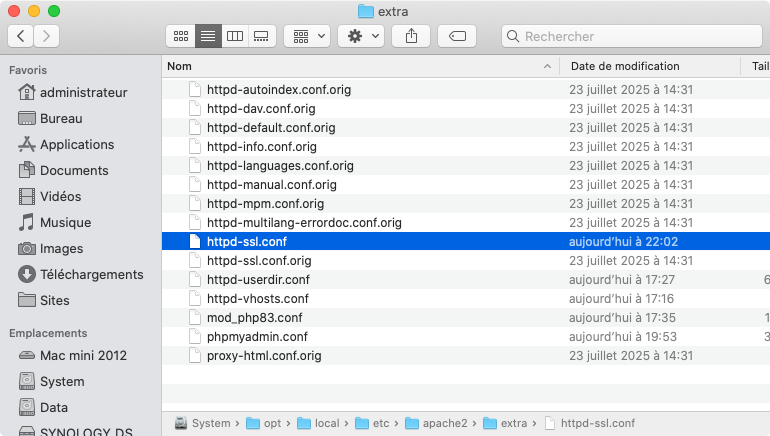
Task: Toggle list view mode button
Action: (208, 36)
